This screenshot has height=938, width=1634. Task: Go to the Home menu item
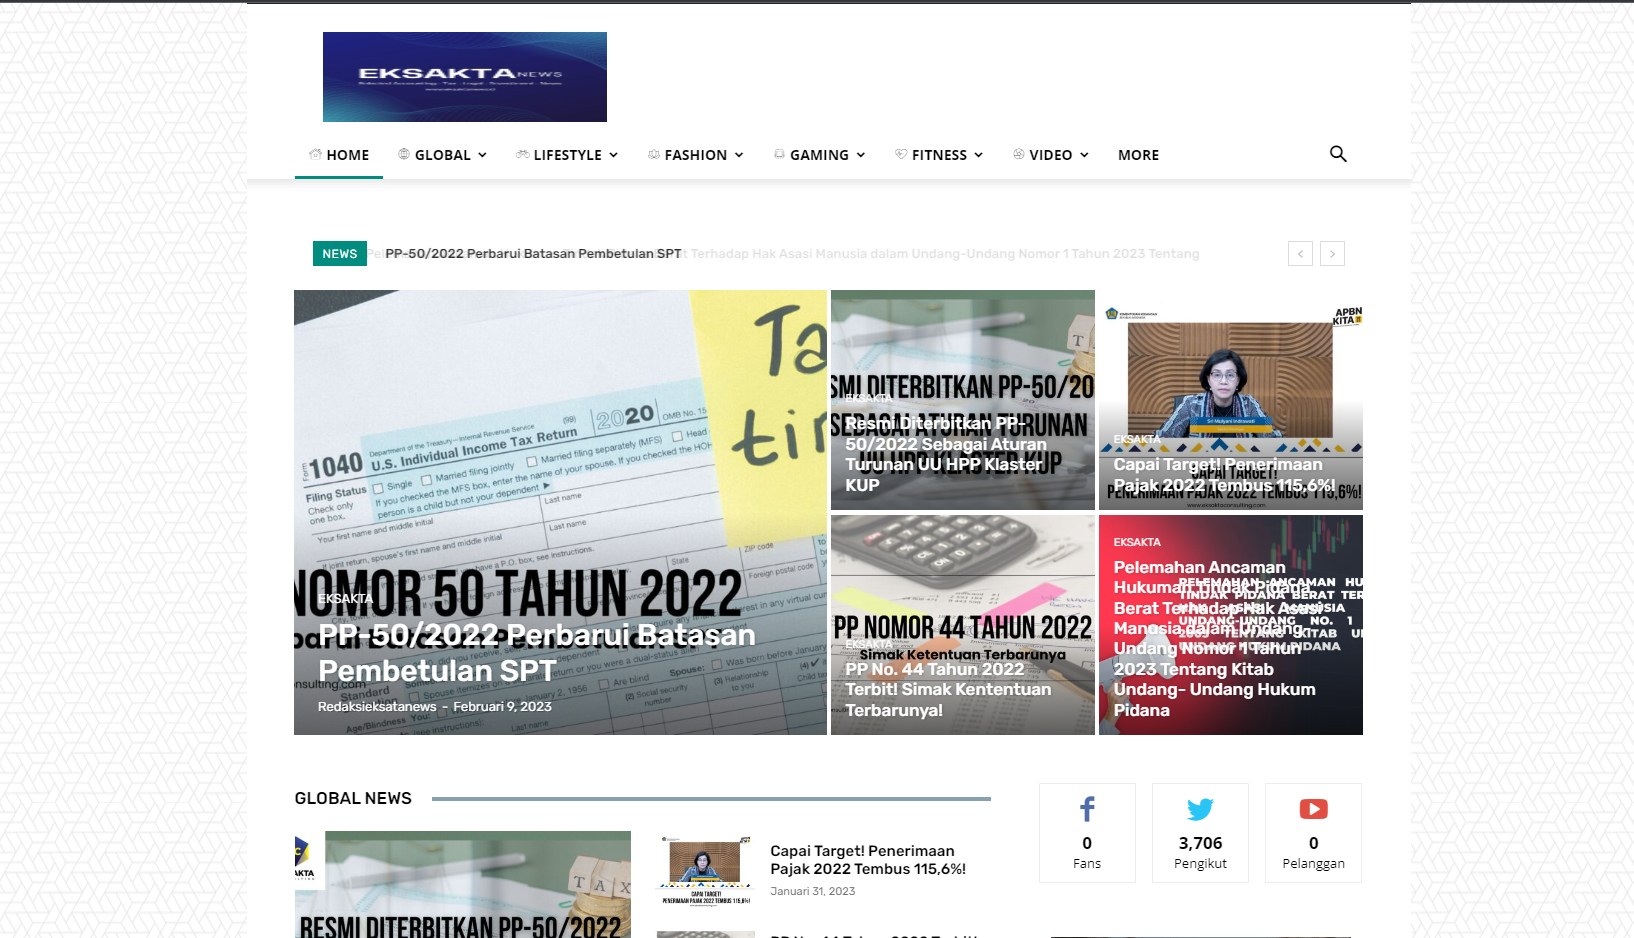pos(339,155)
